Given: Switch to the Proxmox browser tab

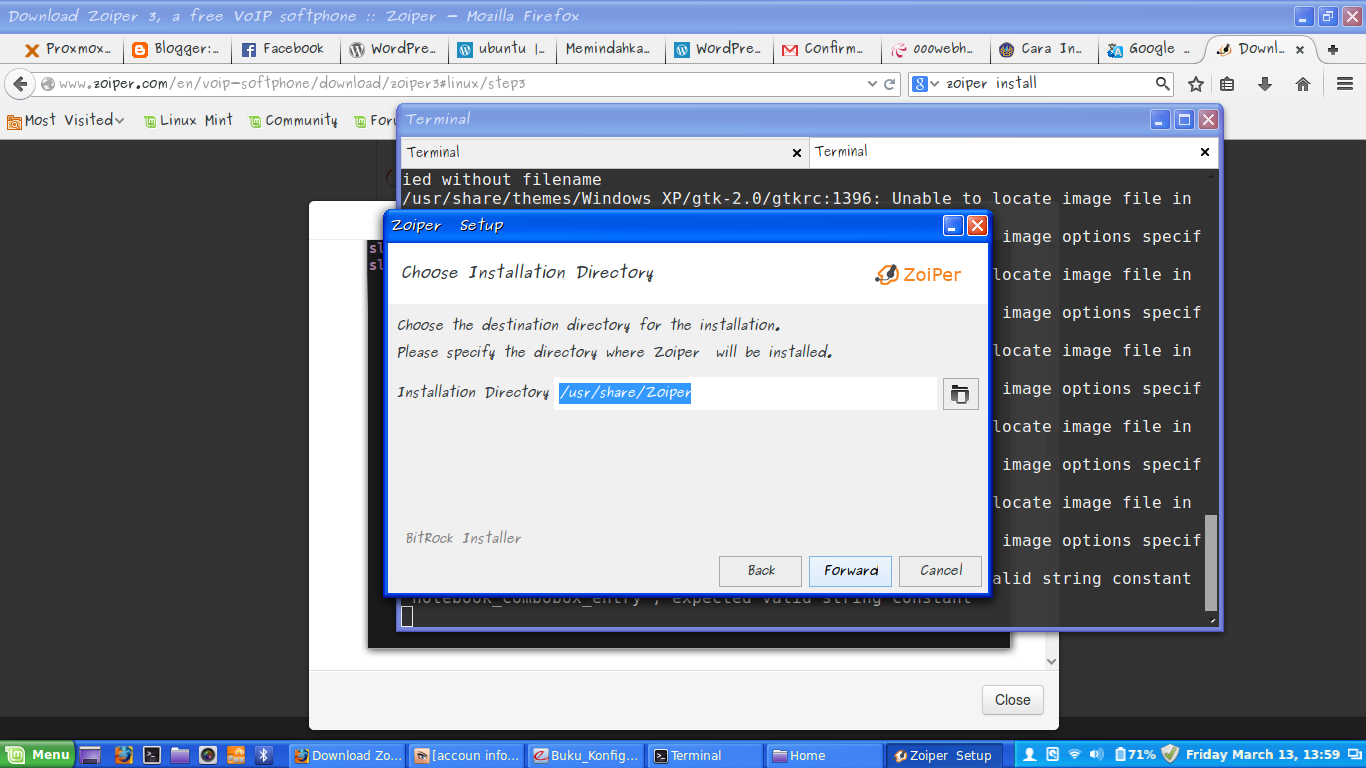Looking at the screenshot, I should (x=68, y=49).
